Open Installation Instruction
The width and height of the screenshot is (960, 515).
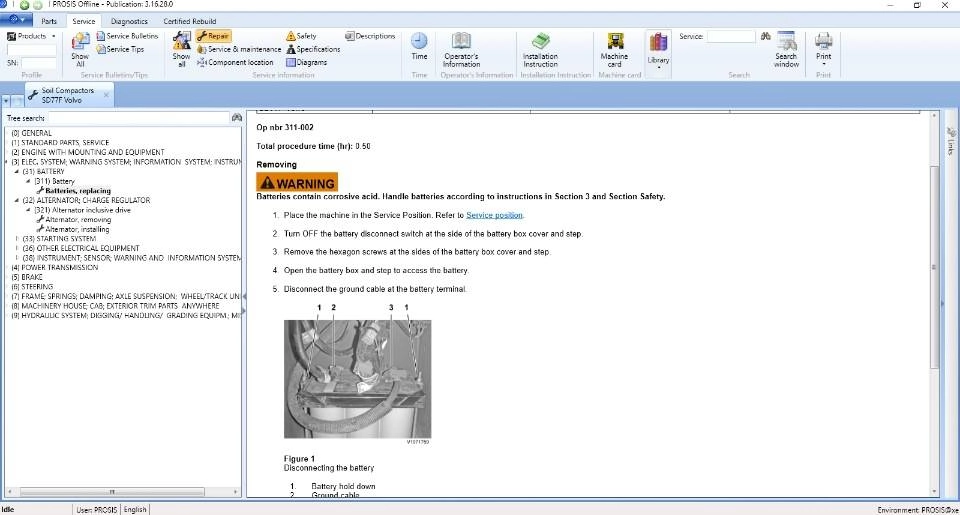click(540, 50)
